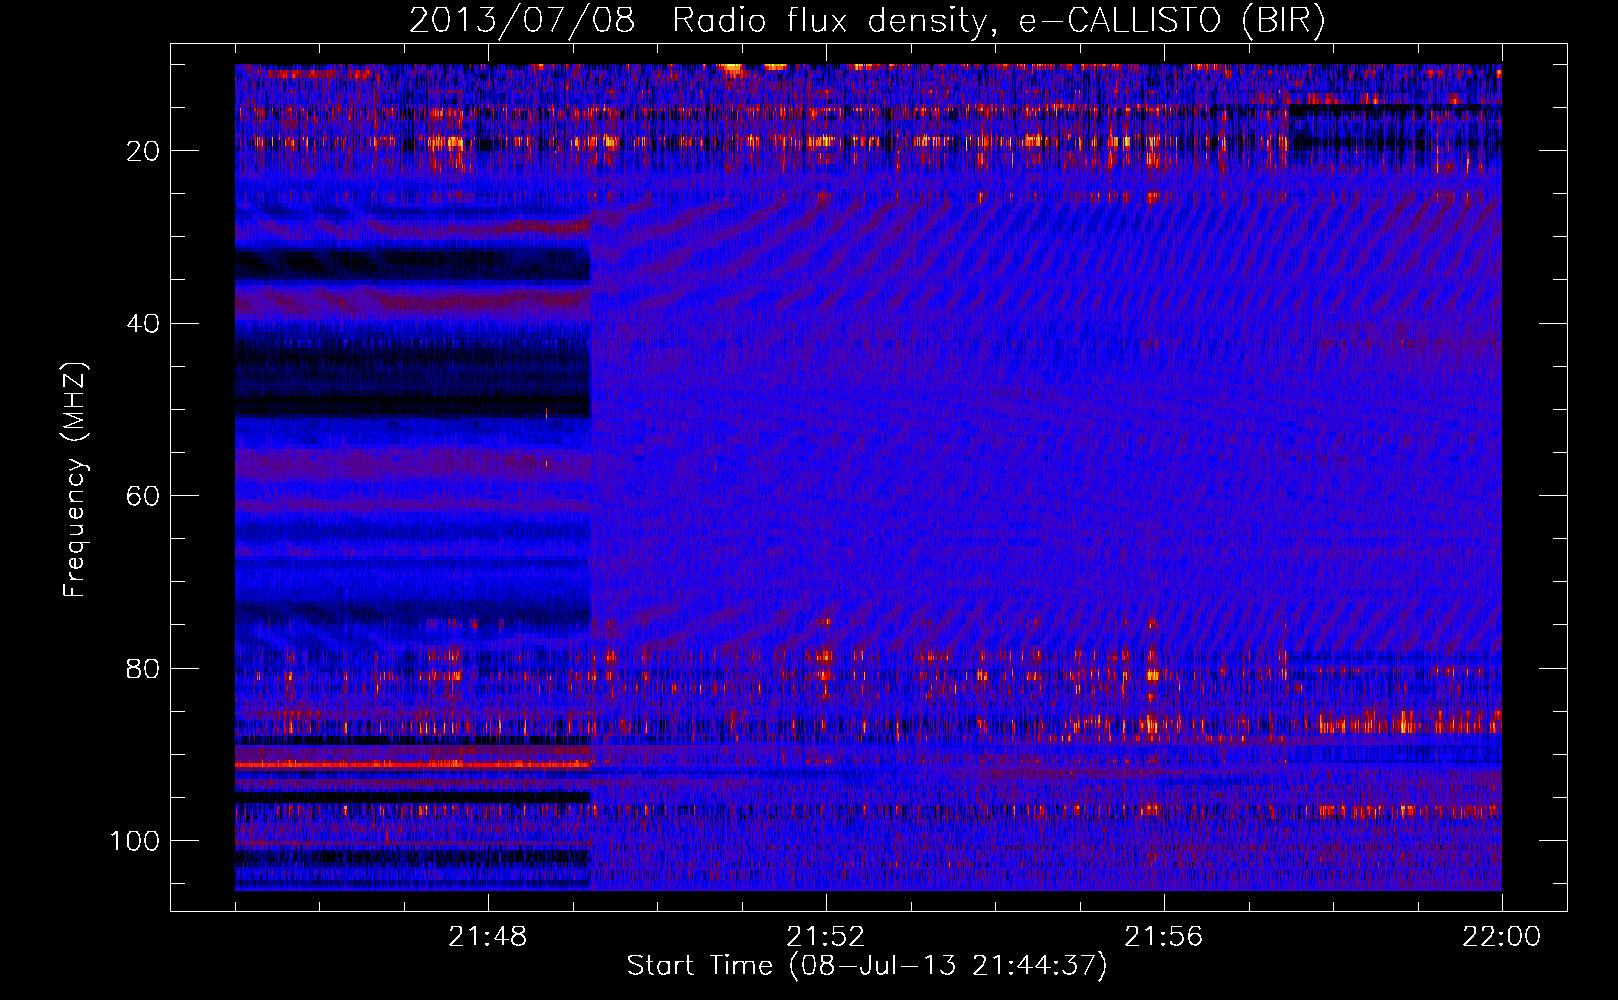
Task: Click the 80 MHz frequency tick label
Action: (x=144, y=668)
